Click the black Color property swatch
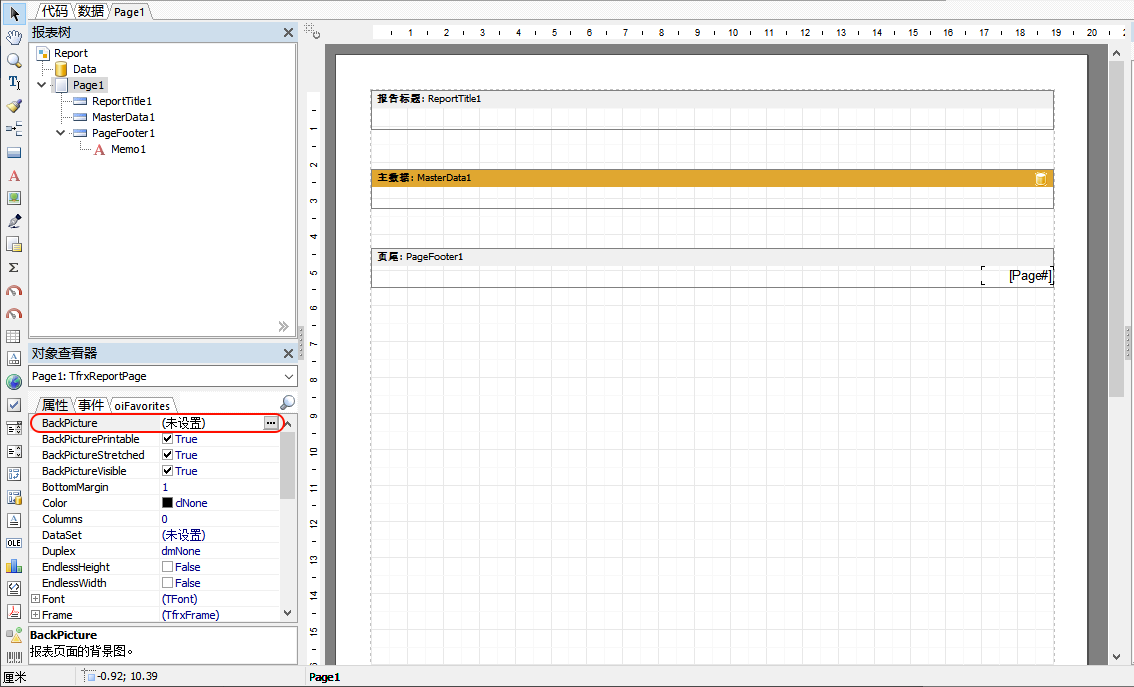1134x687 pixels. [x=168, y=503]
